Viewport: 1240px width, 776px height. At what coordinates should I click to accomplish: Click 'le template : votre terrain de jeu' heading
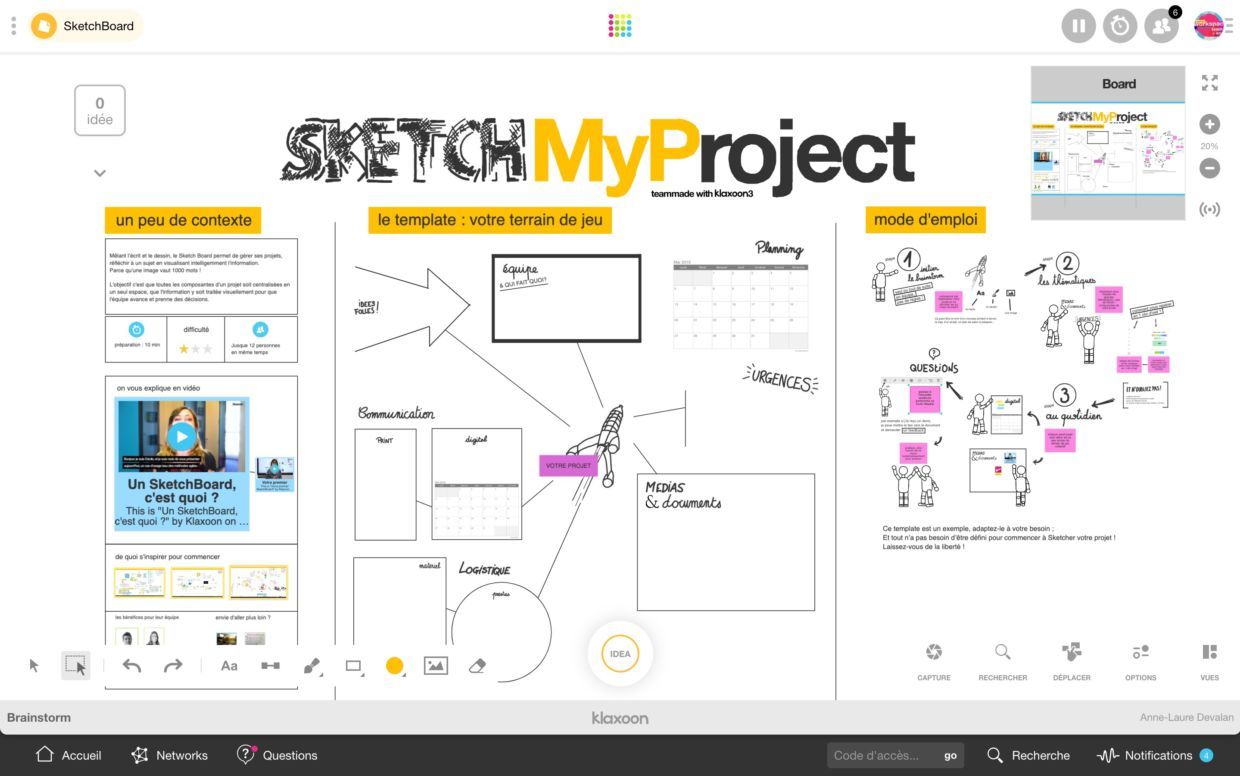pos(490,219)
